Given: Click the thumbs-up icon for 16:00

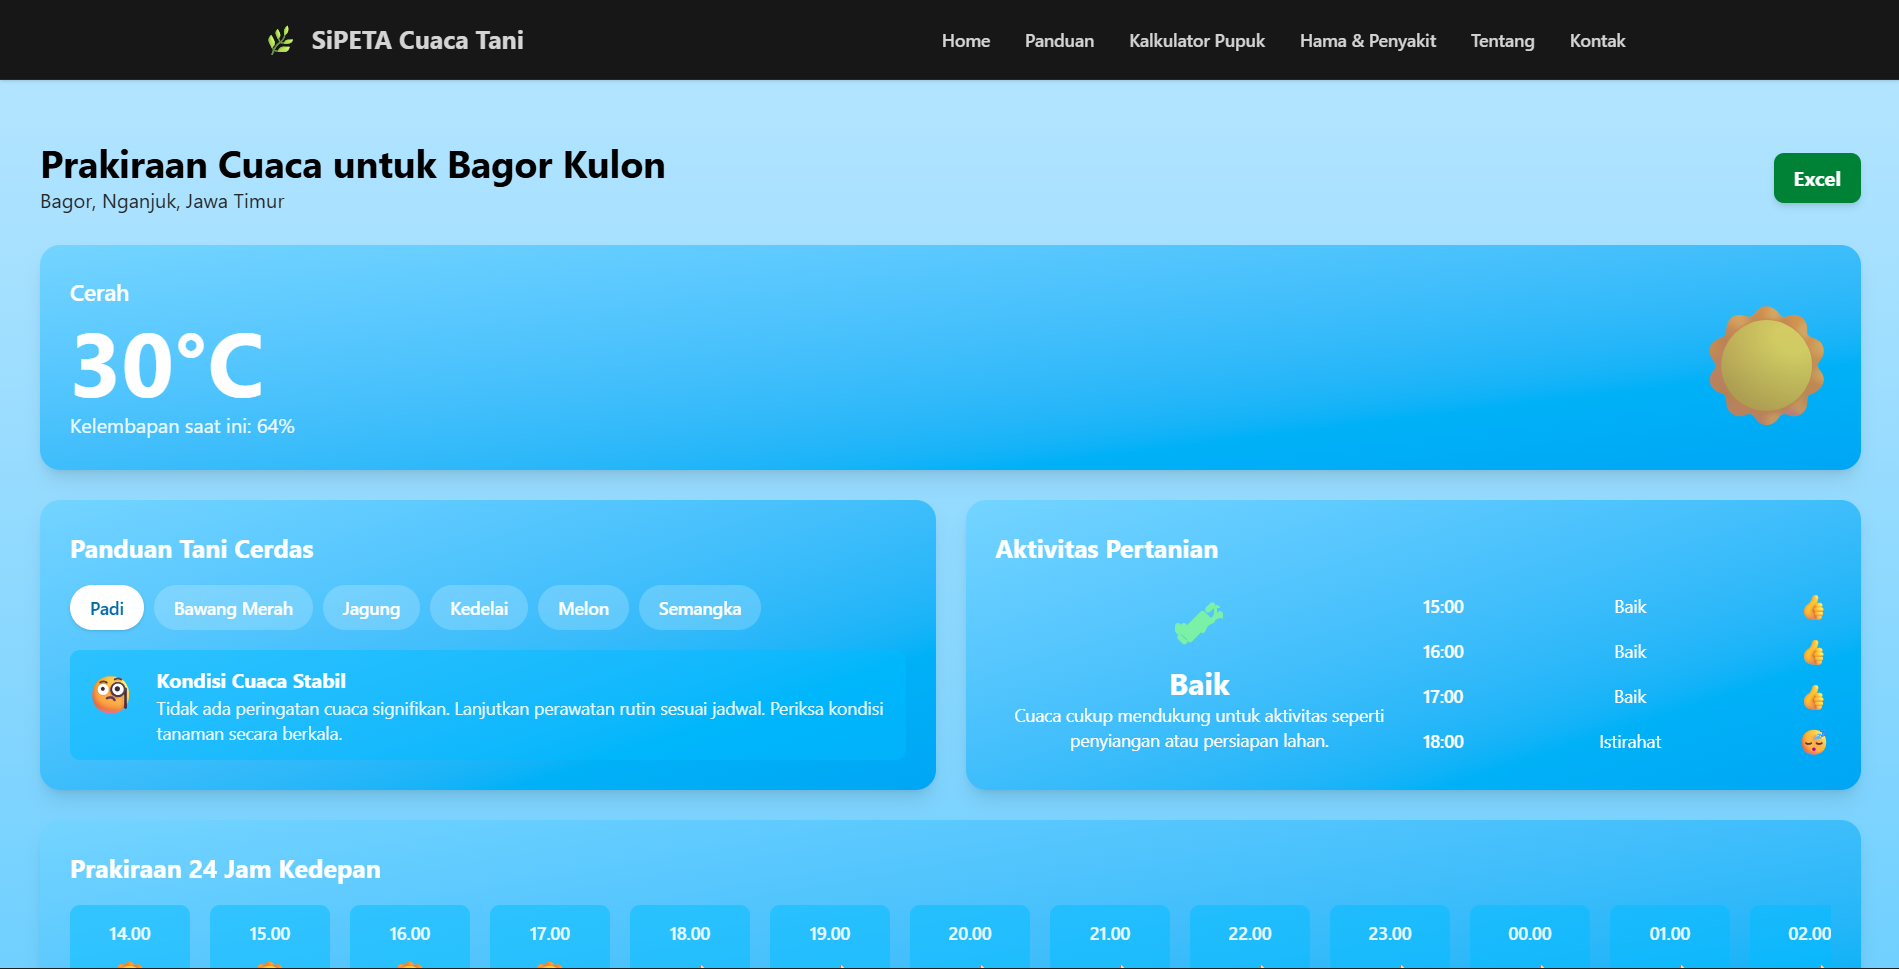Looking at the screenshot, I should pyautogui.click(x=1813, y=653).
